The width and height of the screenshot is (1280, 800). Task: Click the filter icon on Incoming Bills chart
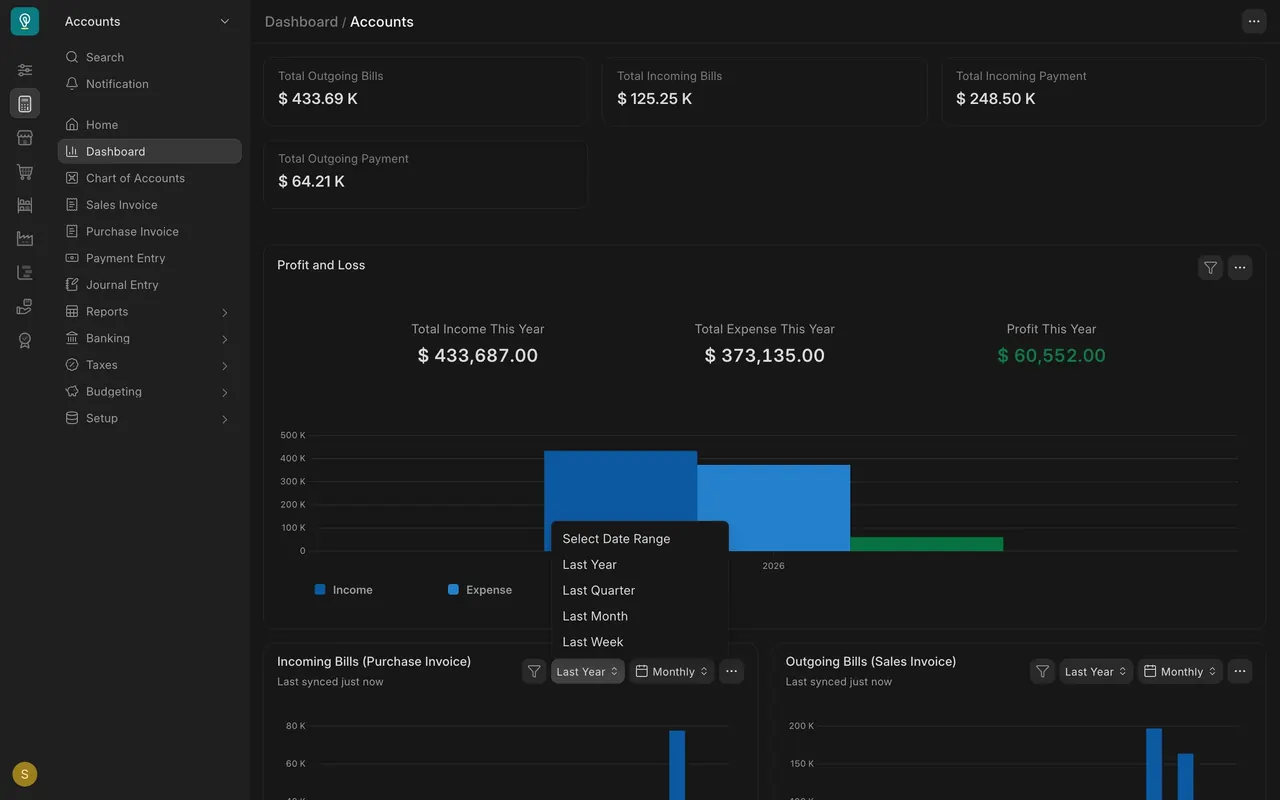click(x=534, y=671)
